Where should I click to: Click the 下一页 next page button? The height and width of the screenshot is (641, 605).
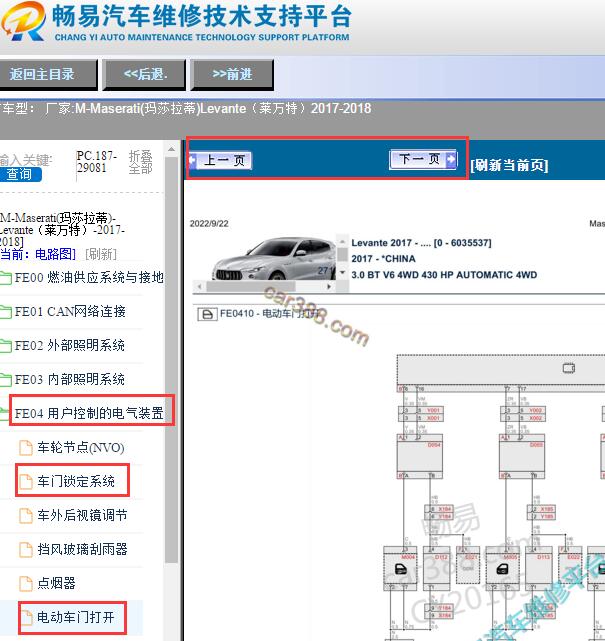point(423,159)
